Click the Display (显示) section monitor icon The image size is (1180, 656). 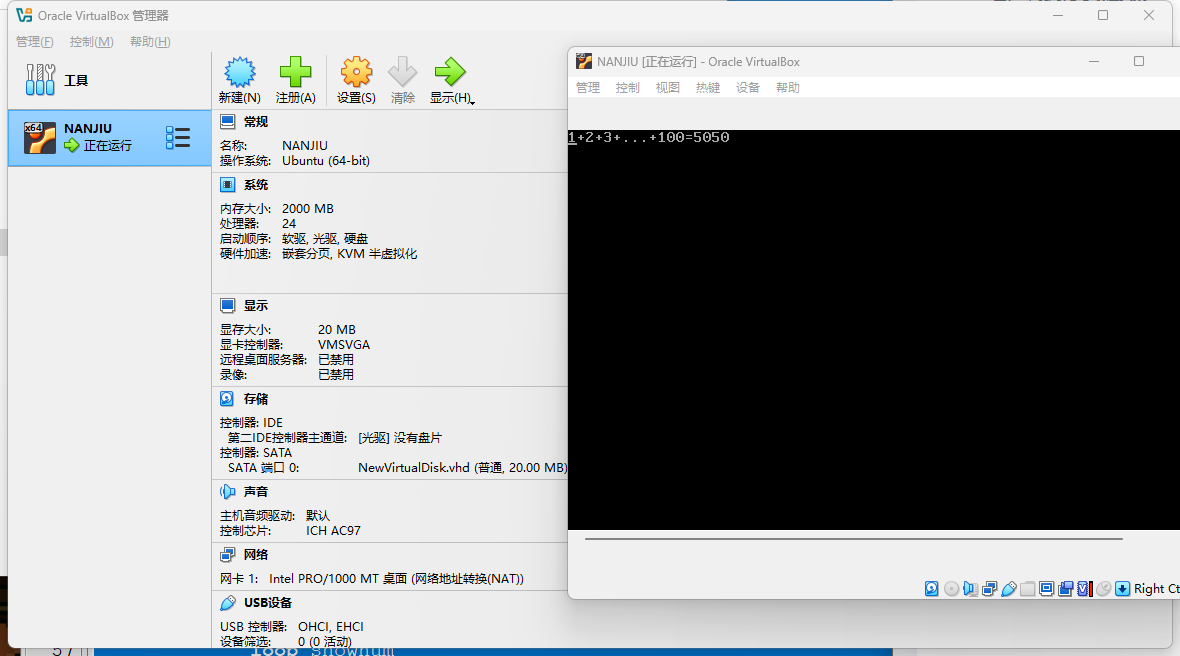227,305
